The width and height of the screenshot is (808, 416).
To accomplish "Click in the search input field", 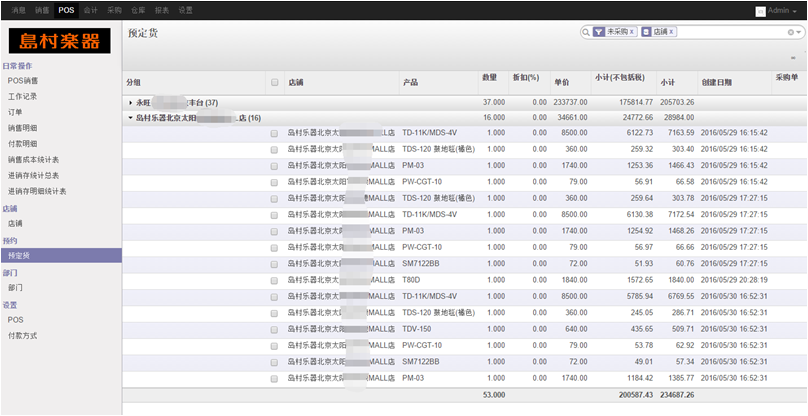I will point(732,32).
